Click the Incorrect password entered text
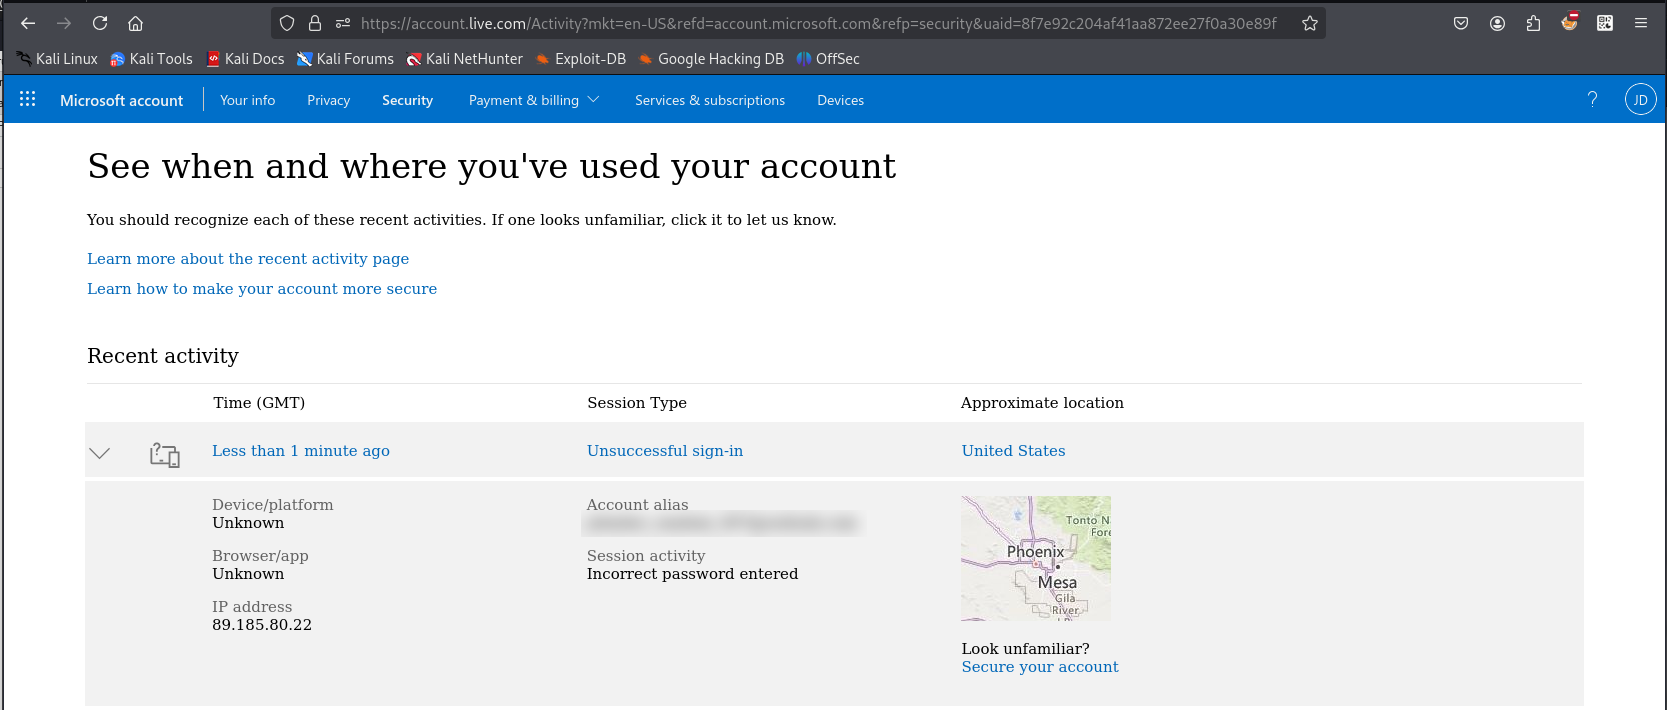1667x710 pixels. (x=692, y=574)
